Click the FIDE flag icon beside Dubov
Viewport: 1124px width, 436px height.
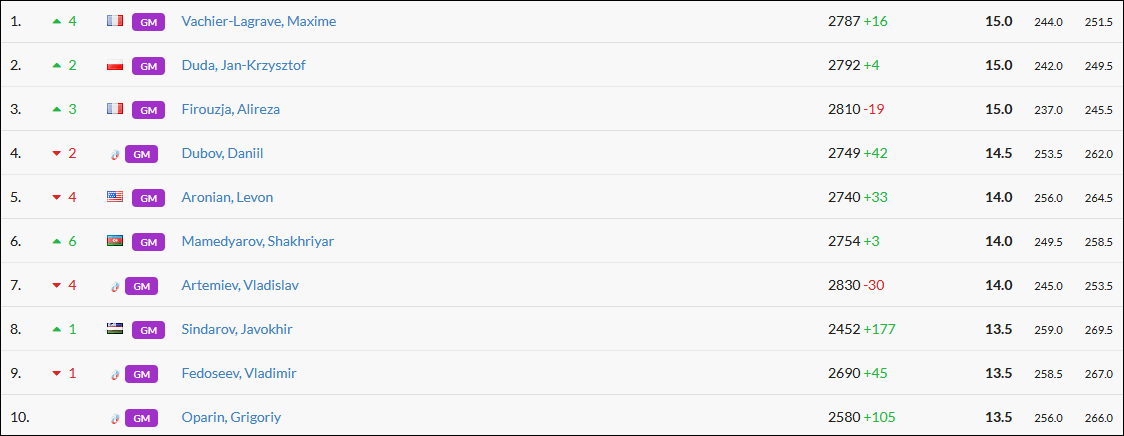click(116, 154)
